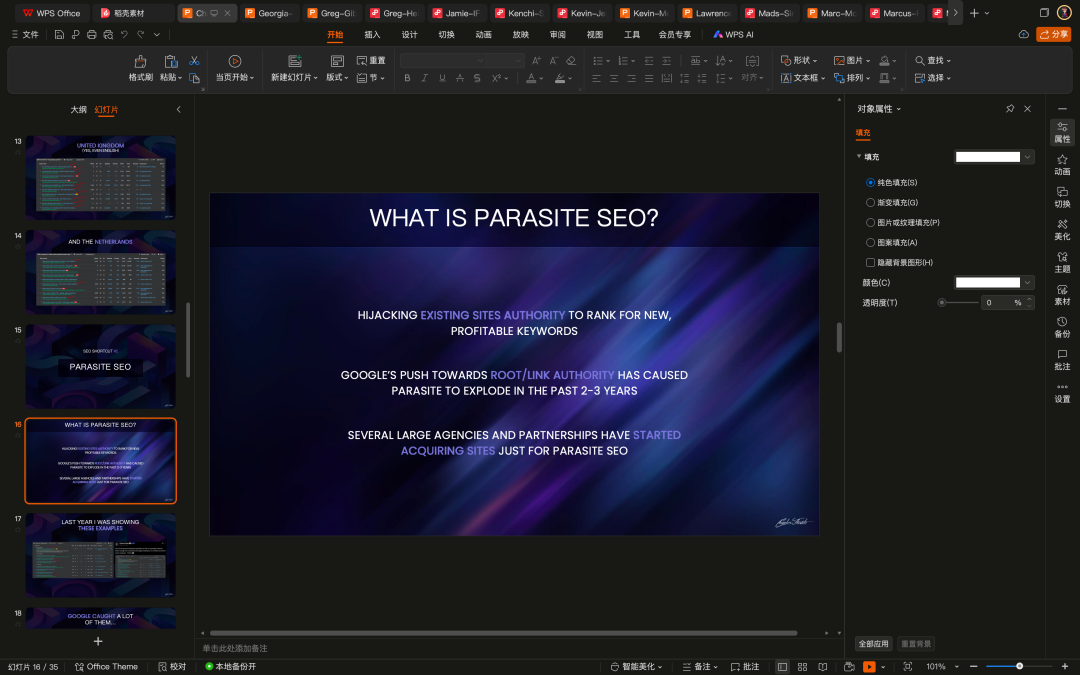Click the Copy icon below the scissors

click(194, 78)
